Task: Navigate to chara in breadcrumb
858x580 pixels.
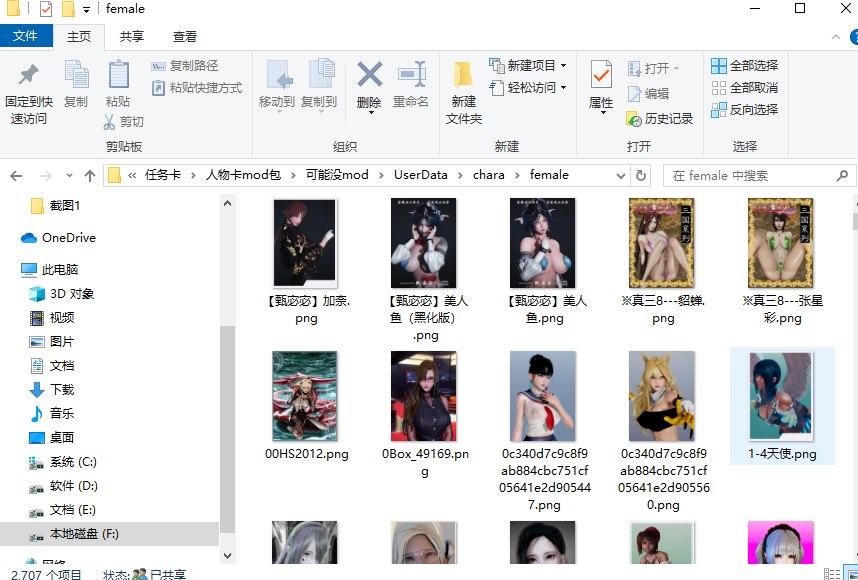Action: click(x=489, y=175)
